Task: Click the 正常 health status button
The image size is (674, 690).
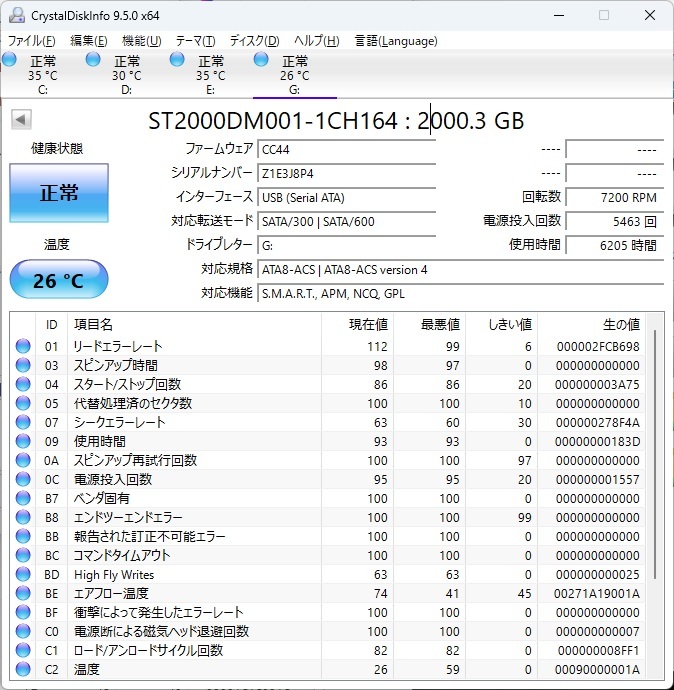Action: click(x=59, y=193)
